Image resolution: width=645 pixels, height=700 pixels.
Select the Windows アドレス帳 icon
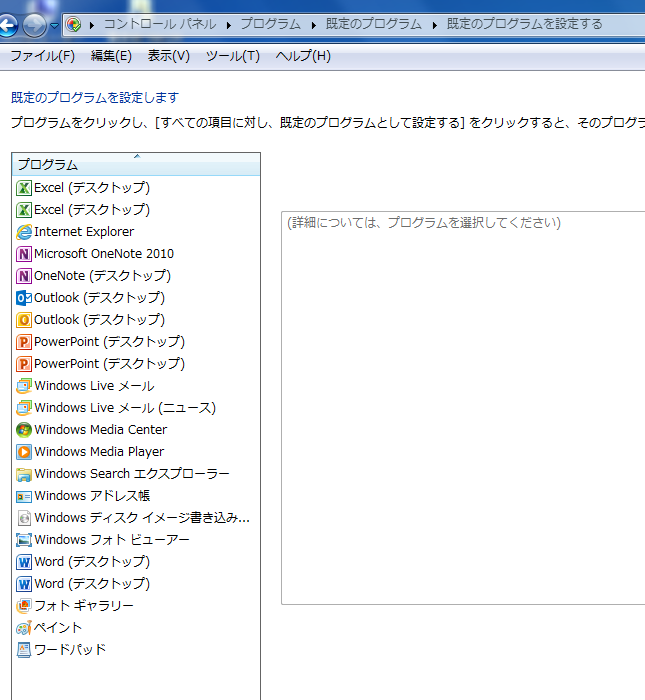click(x=24, y=496)
